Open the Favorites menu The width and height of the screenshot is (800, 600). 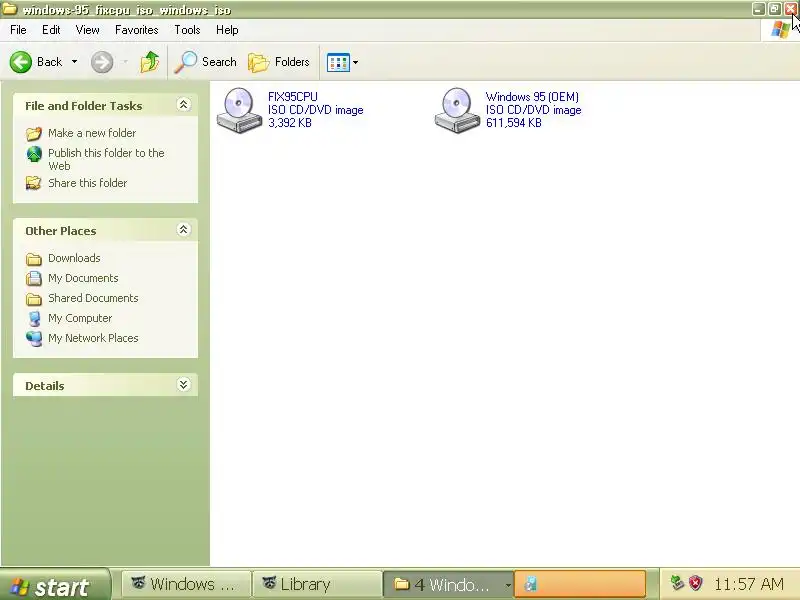pos(136,30)
